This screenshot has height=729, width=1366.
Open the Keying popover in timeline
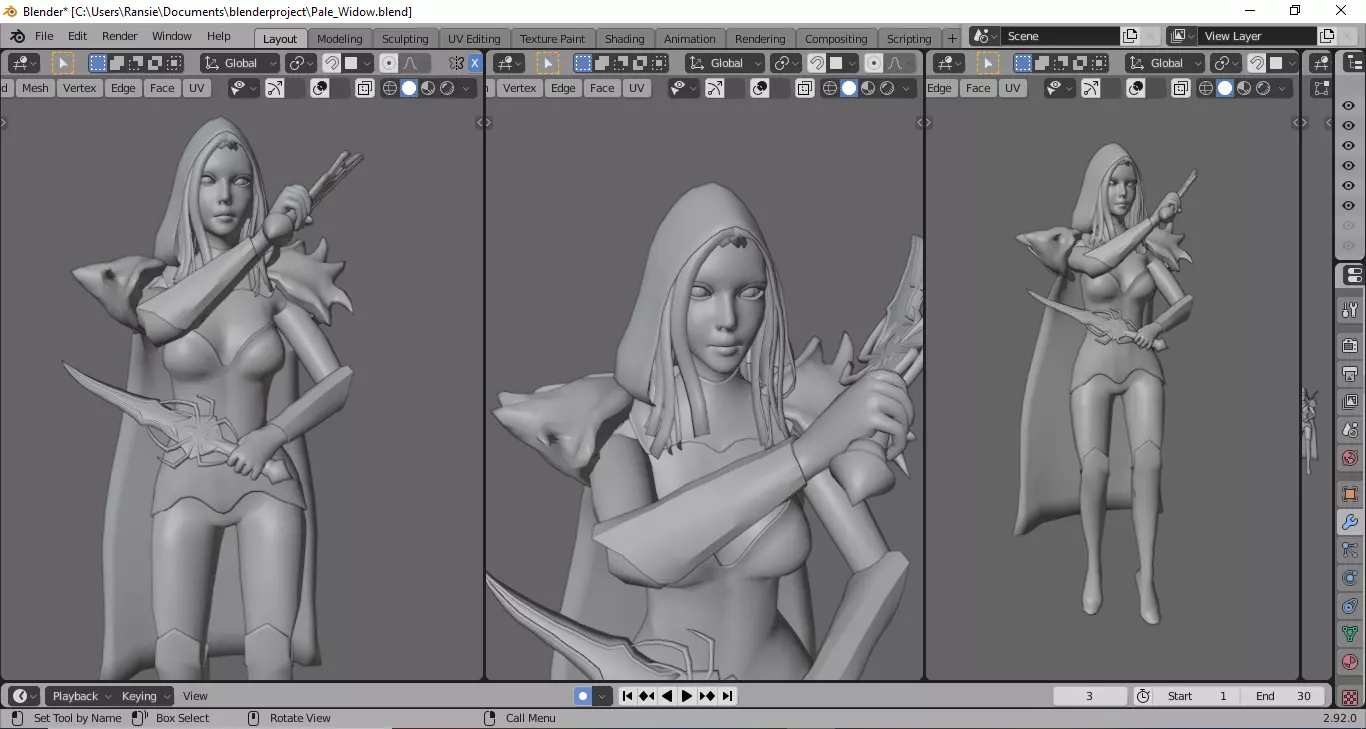coord(145,696)
